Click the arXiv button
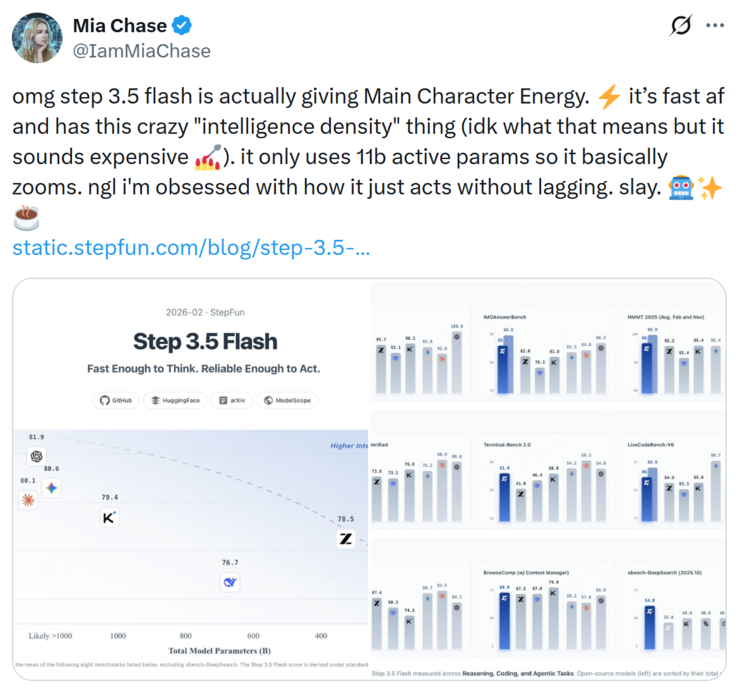Image resolution: width=740 pixels, height=693 pixels. click(x=231, y=400)
